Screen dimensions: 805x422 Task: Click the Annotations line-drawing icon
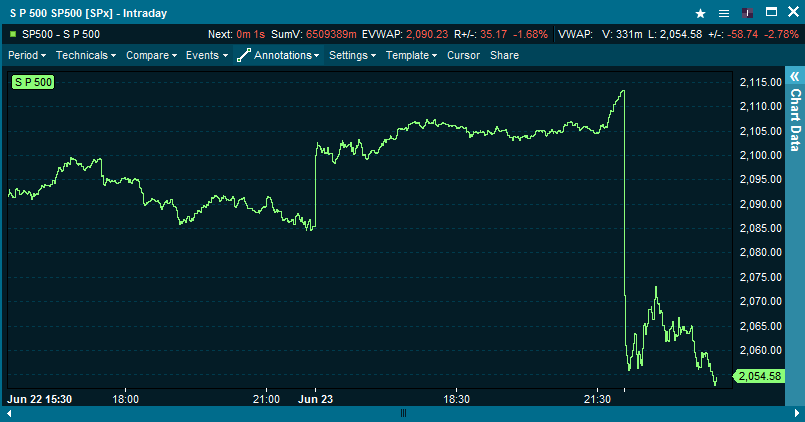(243, 55)
